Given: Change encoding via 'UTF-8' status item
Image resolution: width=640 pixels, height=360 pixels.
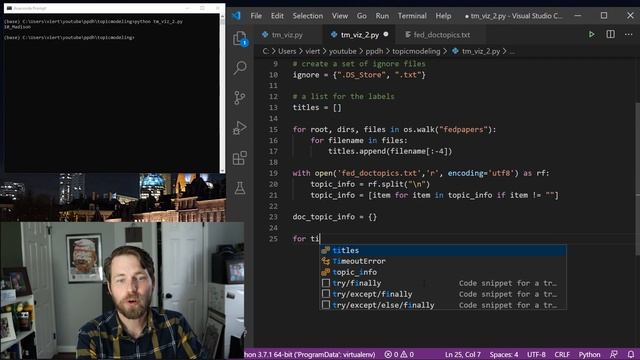Looking at the screenshot, I should coord(536,354).
